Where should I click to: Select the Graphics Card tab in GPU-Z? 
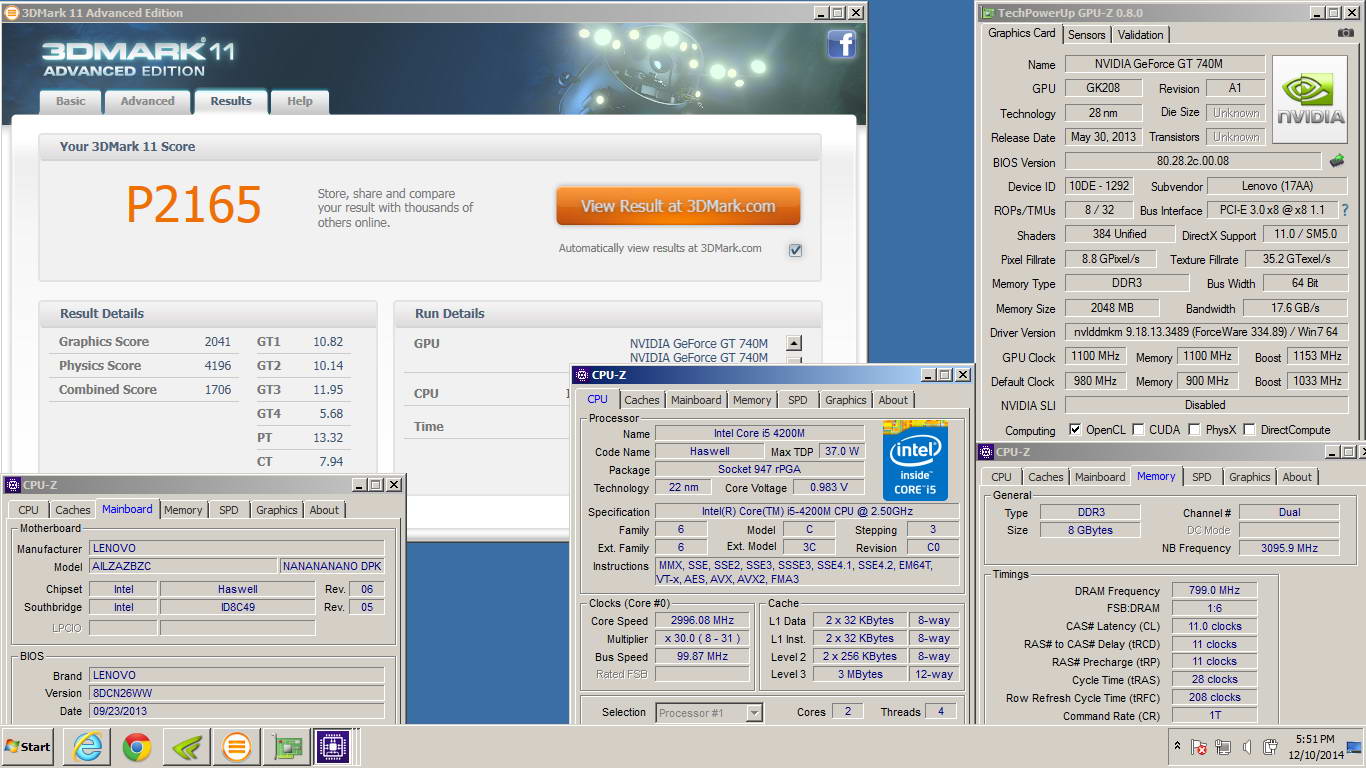click(1022, 33)
